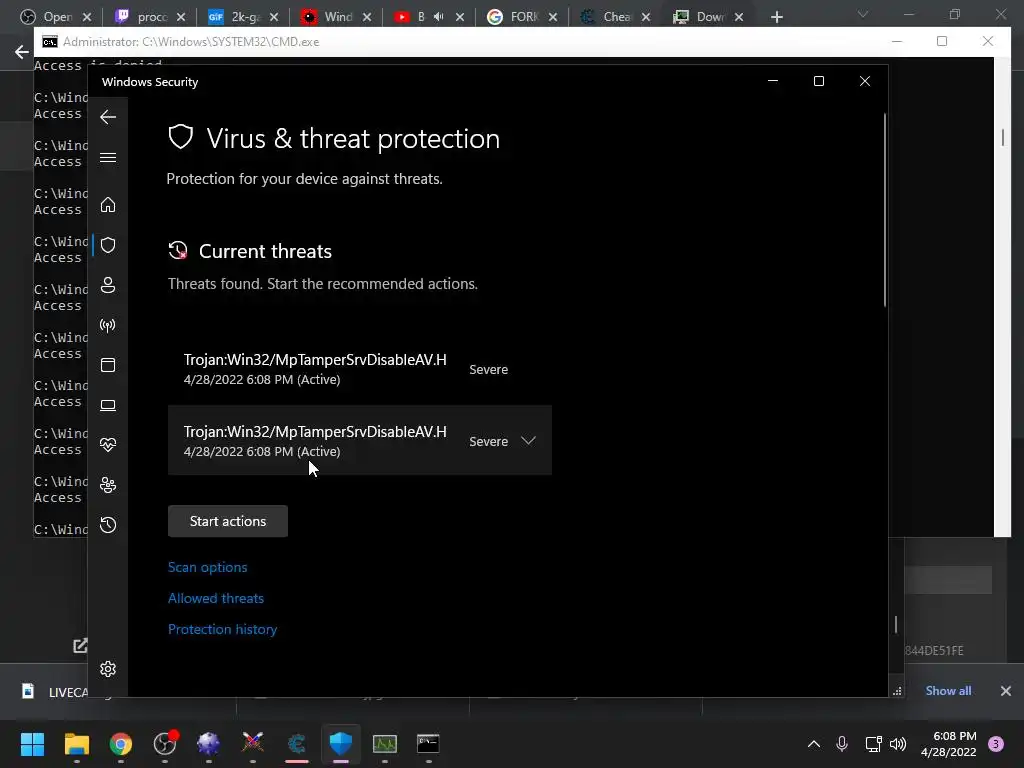The width and height of the screenshot is (1024, 768).
Task: Open App & browser control icon
Action: 108,365
